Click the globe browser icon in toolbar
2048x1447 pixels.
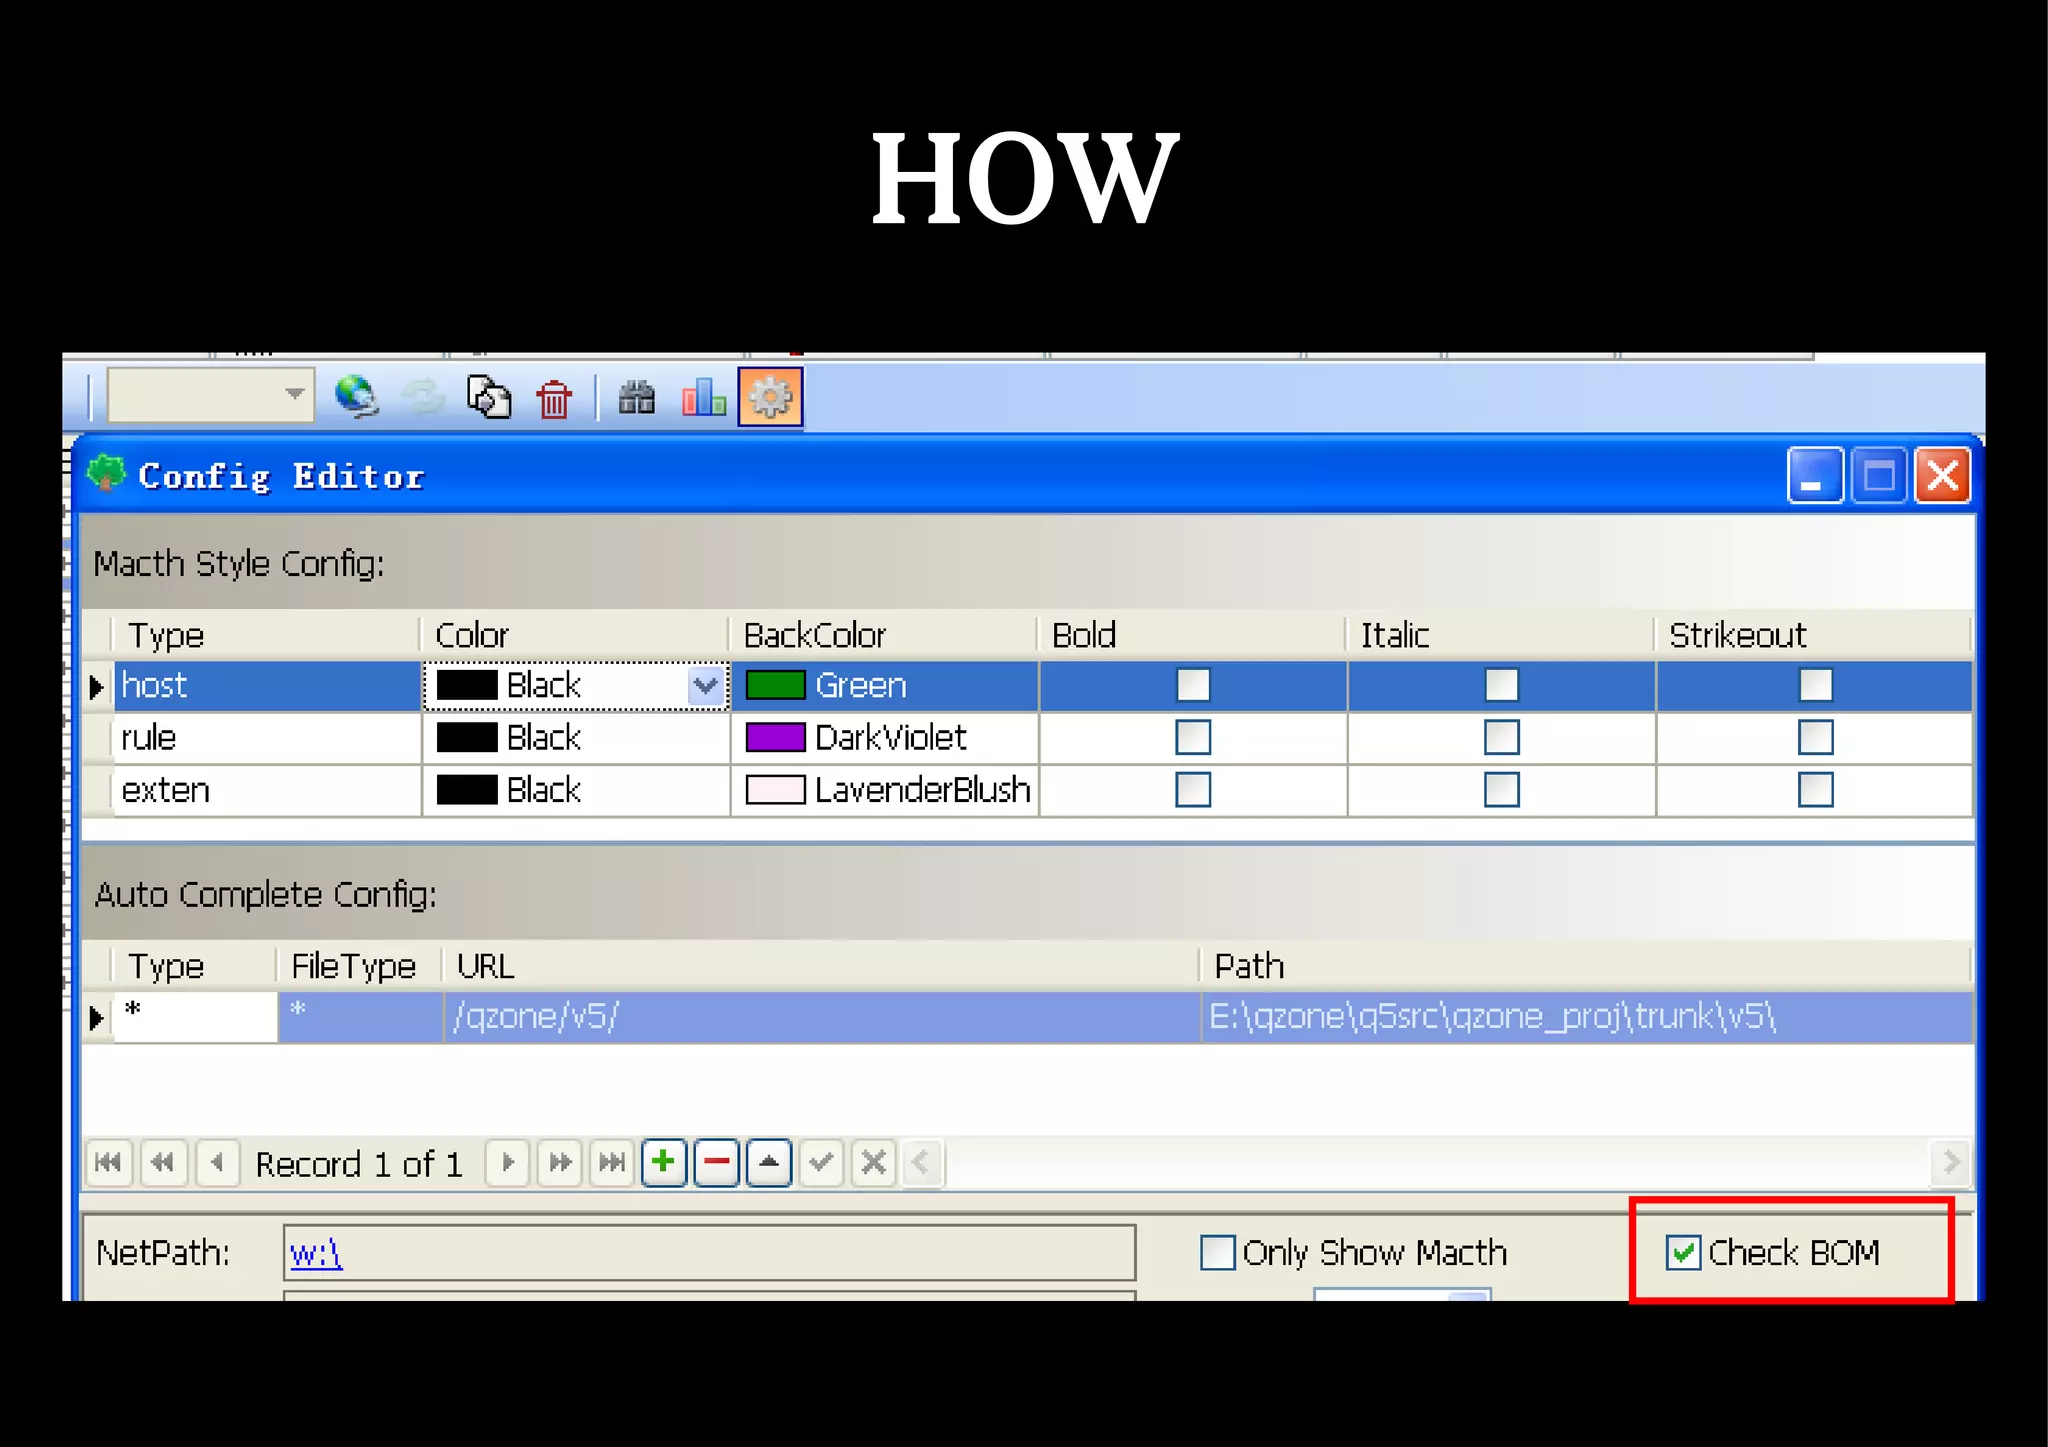point(356,397)
